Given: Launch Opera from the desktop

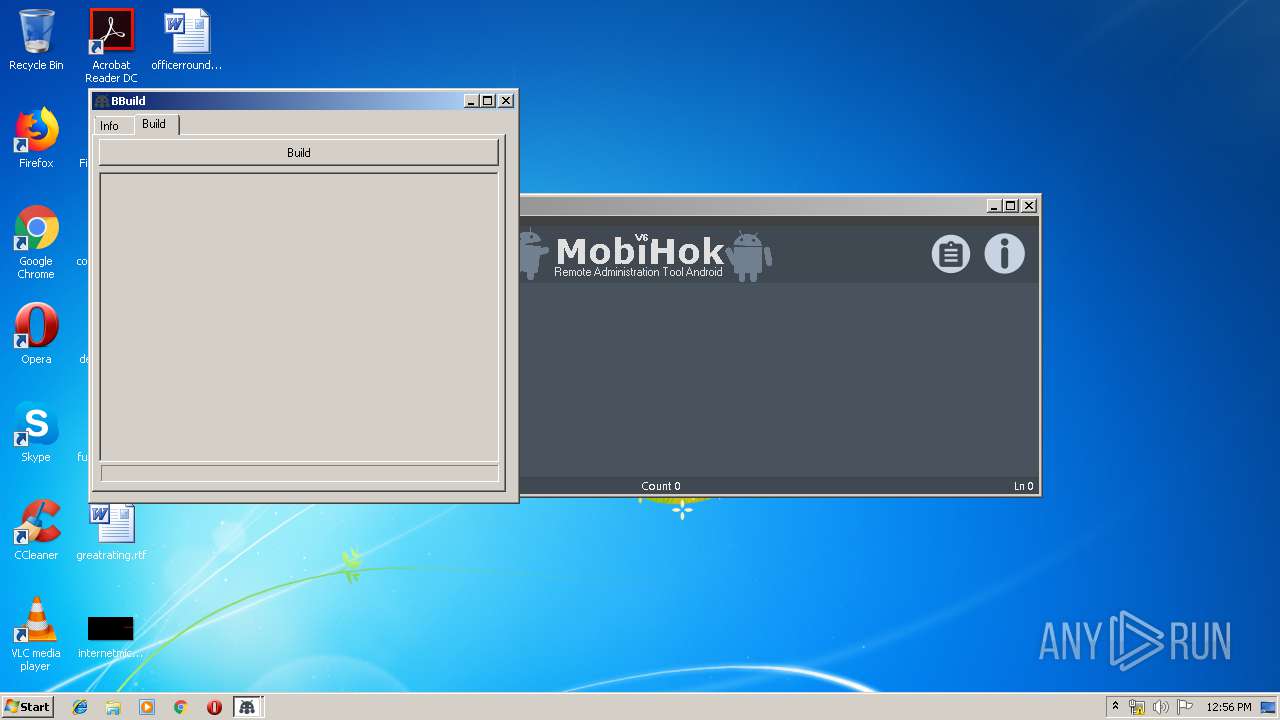Looking at the screenshot, I should [36, 334].
